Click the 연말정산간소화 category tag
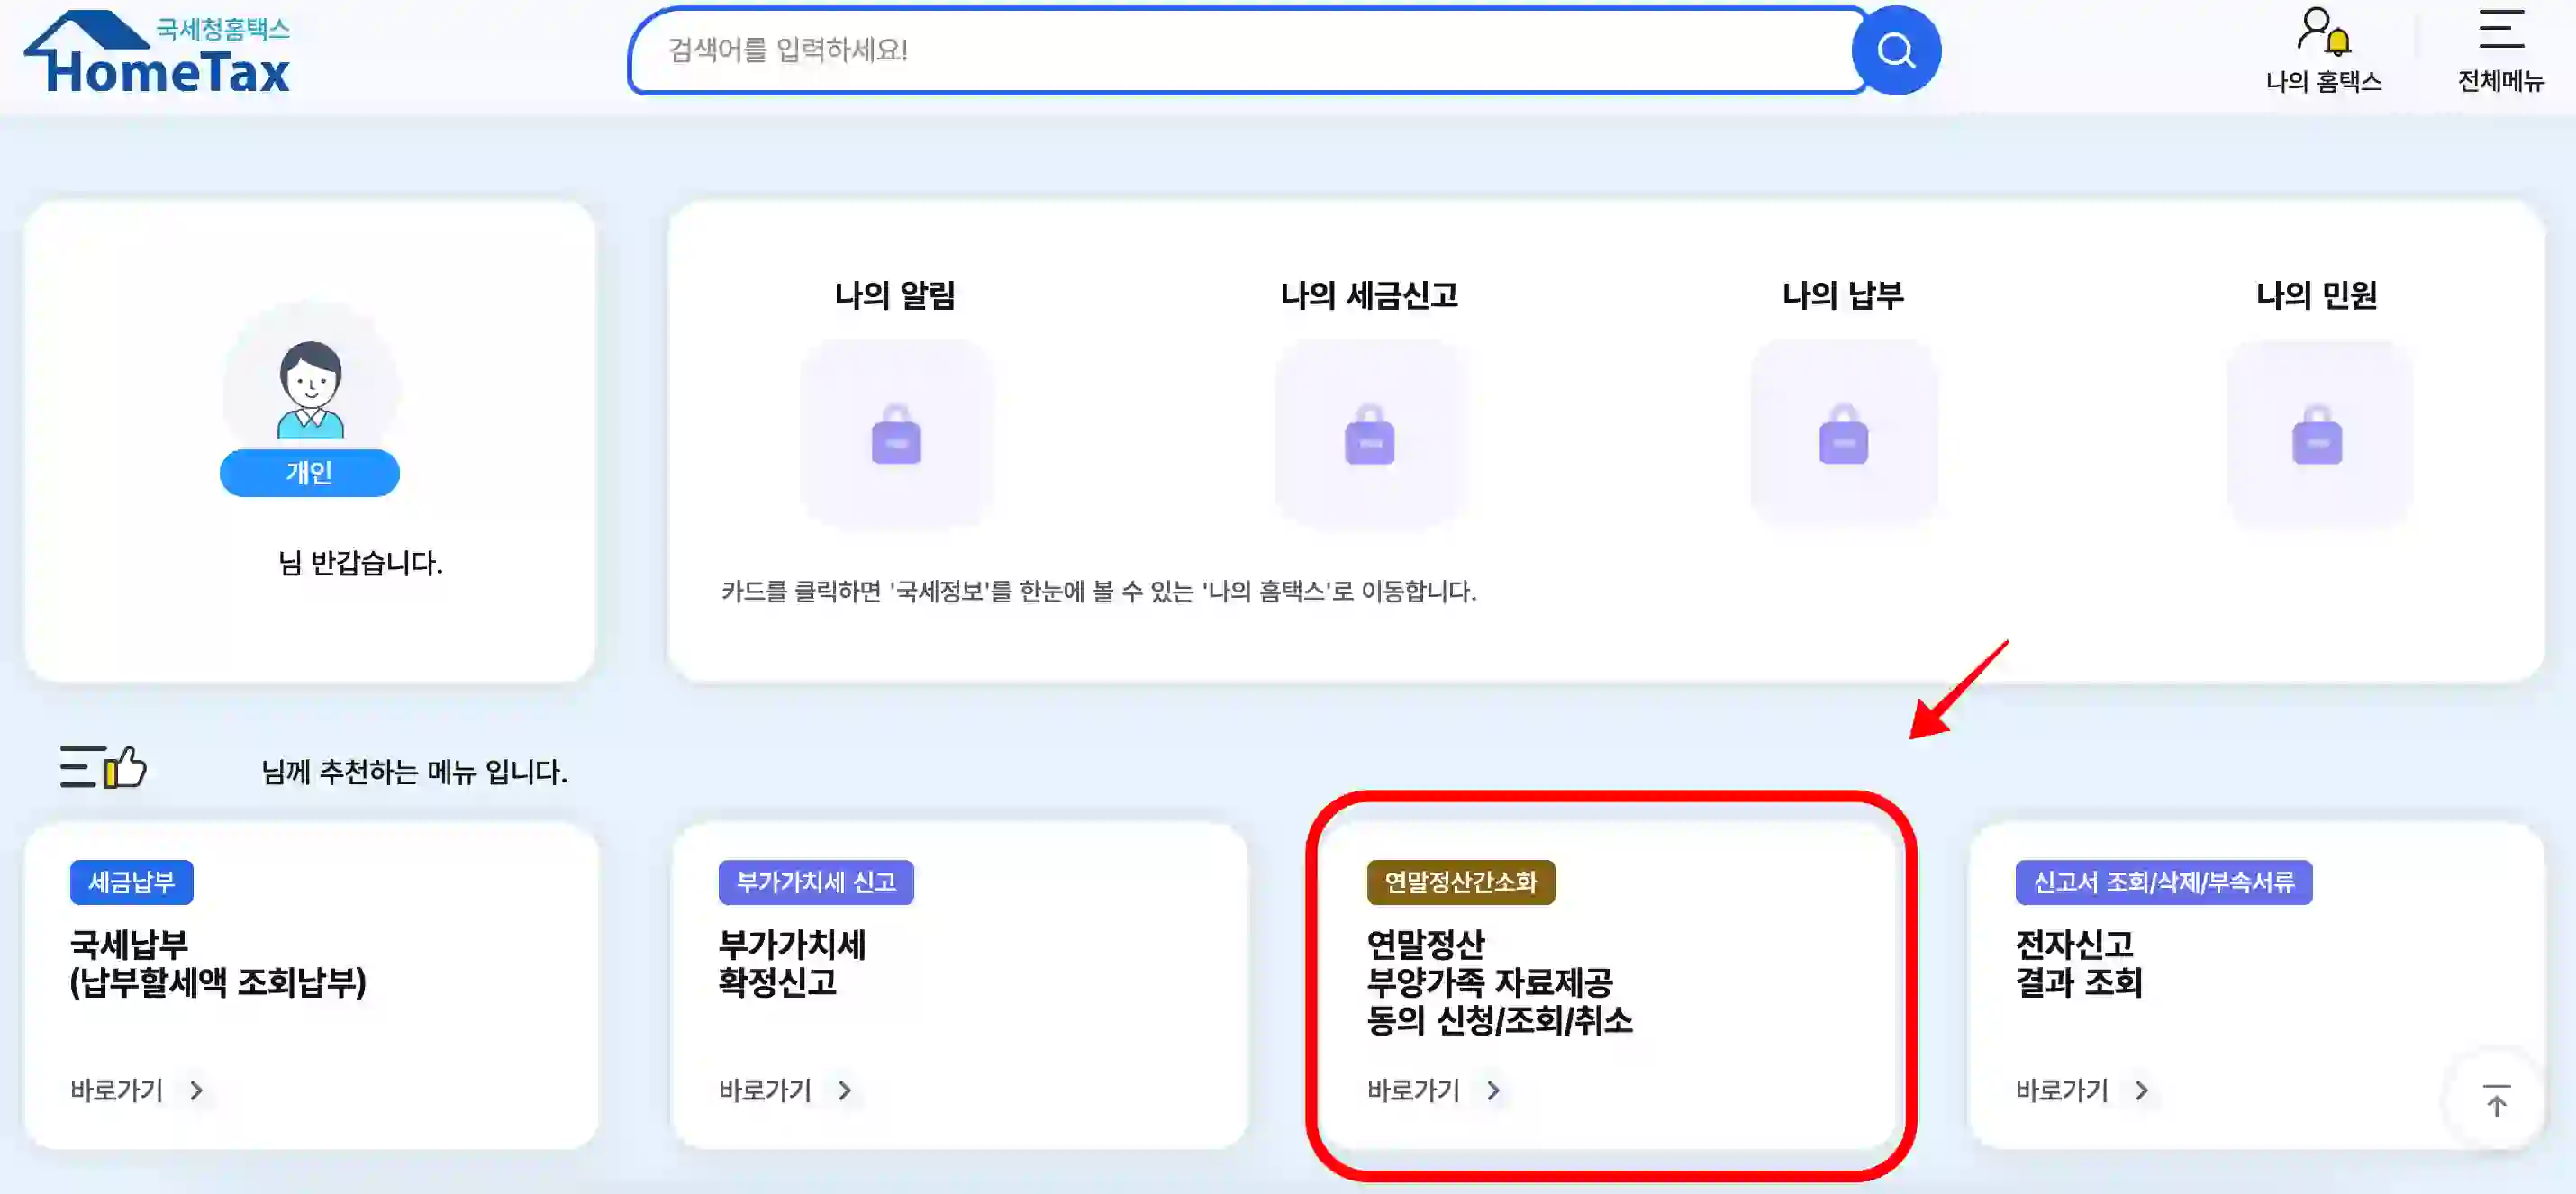 click(x=1461, y=882)
